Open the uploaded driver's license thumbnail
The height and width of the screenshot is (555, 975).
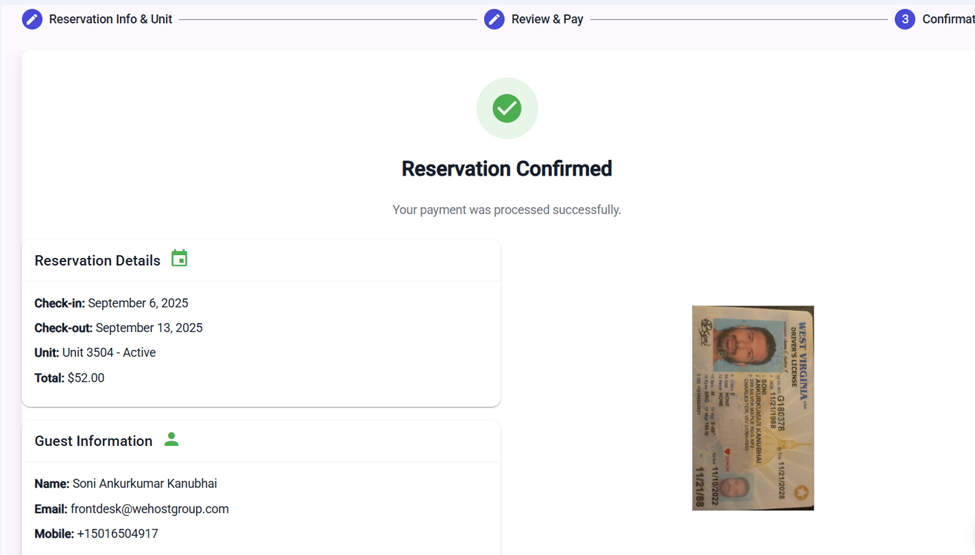click(x=752, y=408)
